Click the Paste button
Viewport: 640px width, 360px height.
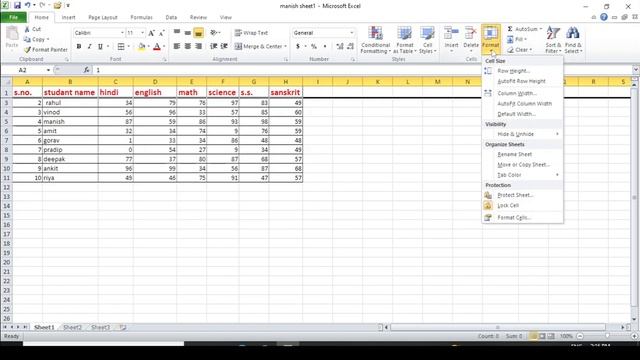[x=12, y=38]
